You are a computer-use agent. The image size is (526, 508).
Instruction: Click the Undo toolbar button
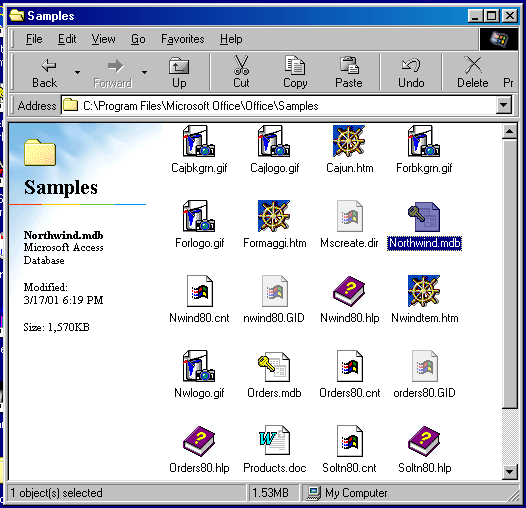click(411, 72)
